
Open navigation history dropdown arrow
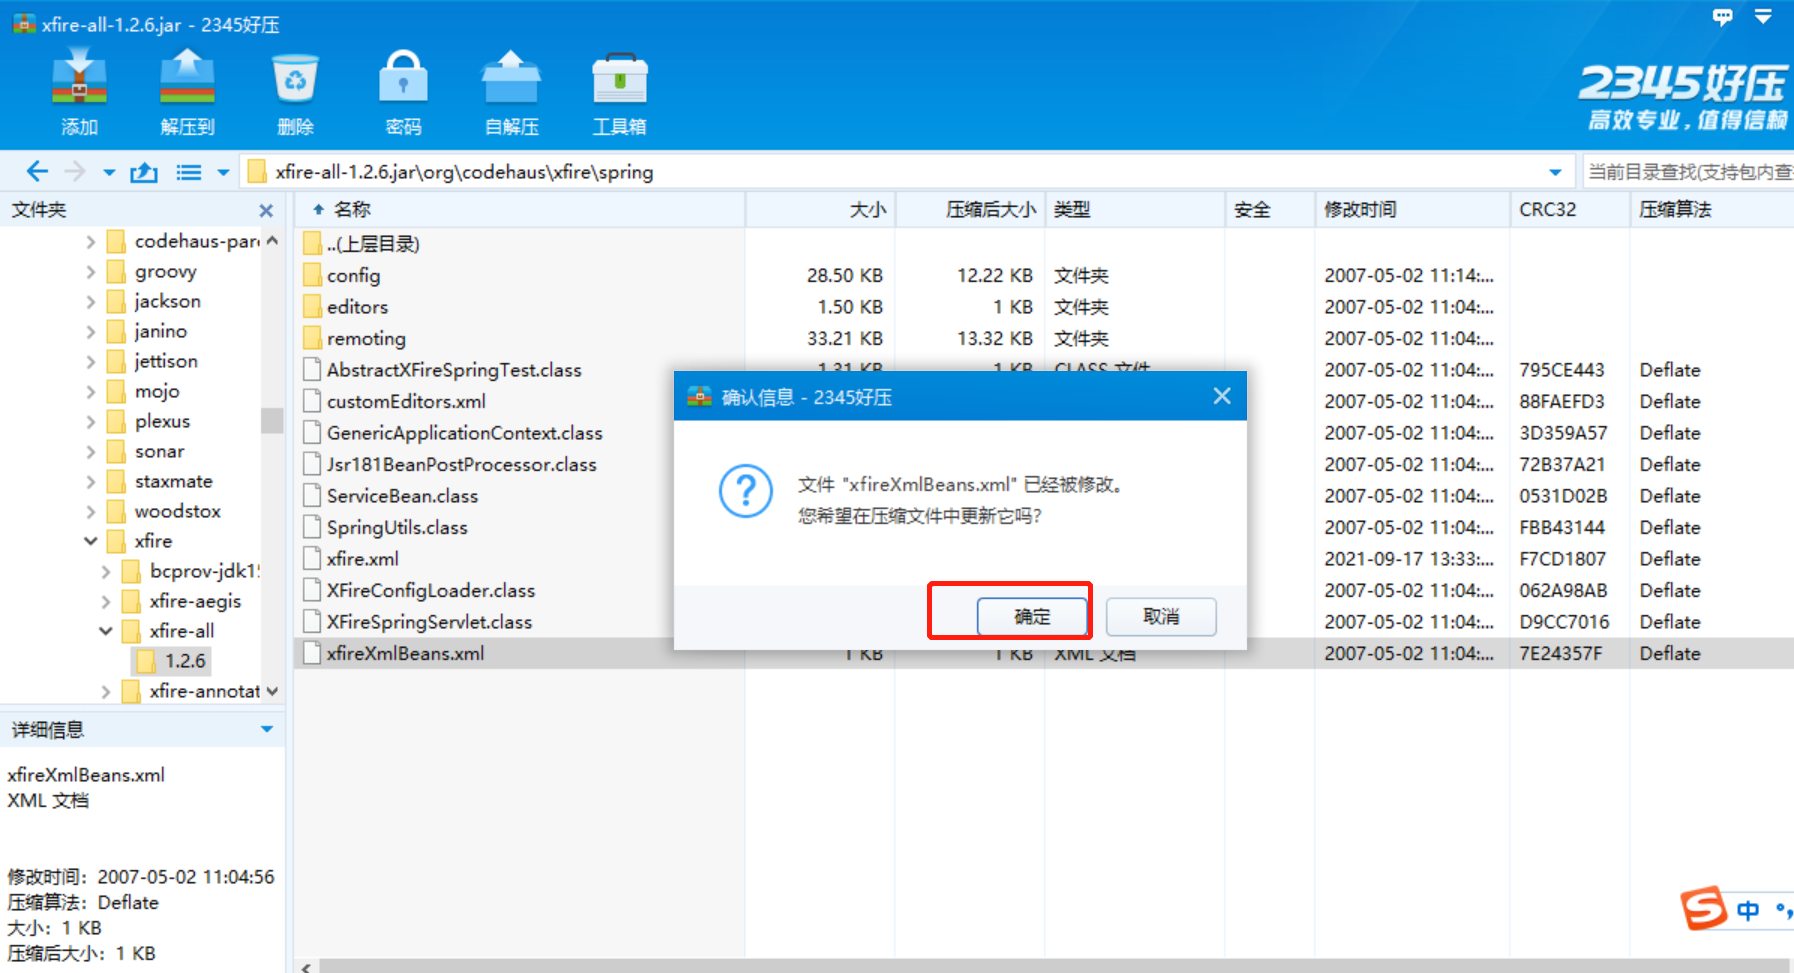tap(109, 173)
